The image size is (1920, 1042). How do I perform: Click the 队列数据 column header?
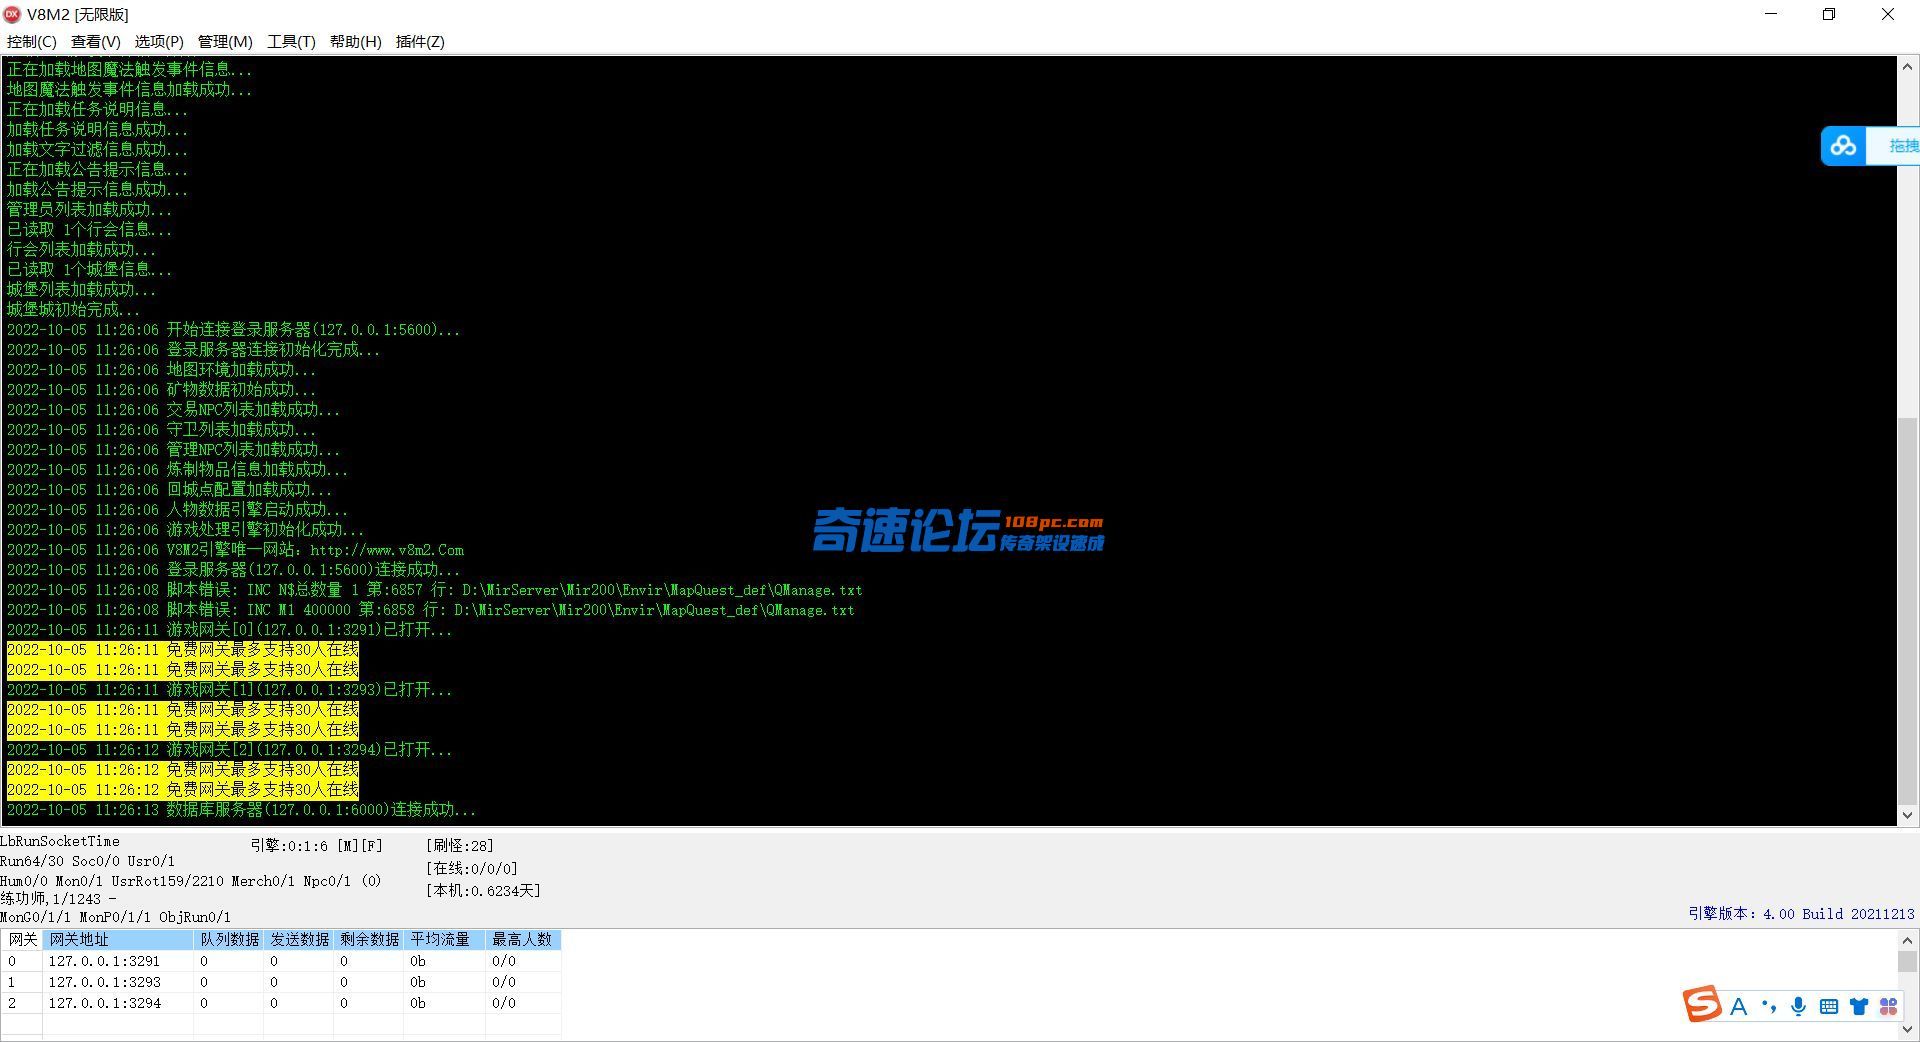229,939
